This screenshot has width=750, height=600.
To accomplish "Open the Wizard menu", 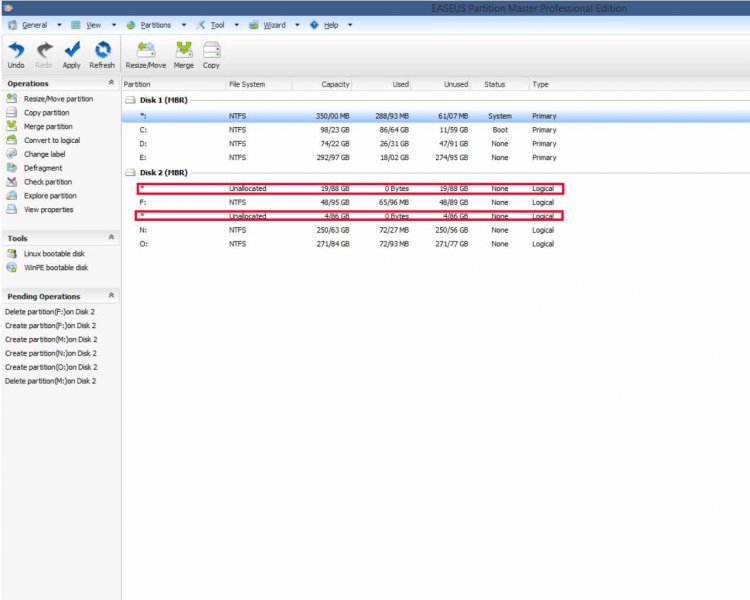I will pyautogui.click(x=274, y=25).
